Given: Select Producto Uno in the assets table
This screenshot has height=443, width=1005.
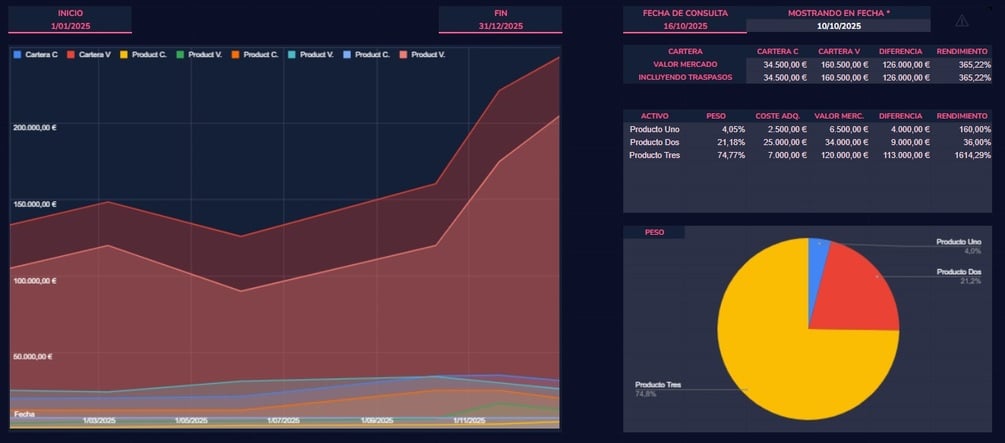Looking at the screenshot, I should click(654, 129).
